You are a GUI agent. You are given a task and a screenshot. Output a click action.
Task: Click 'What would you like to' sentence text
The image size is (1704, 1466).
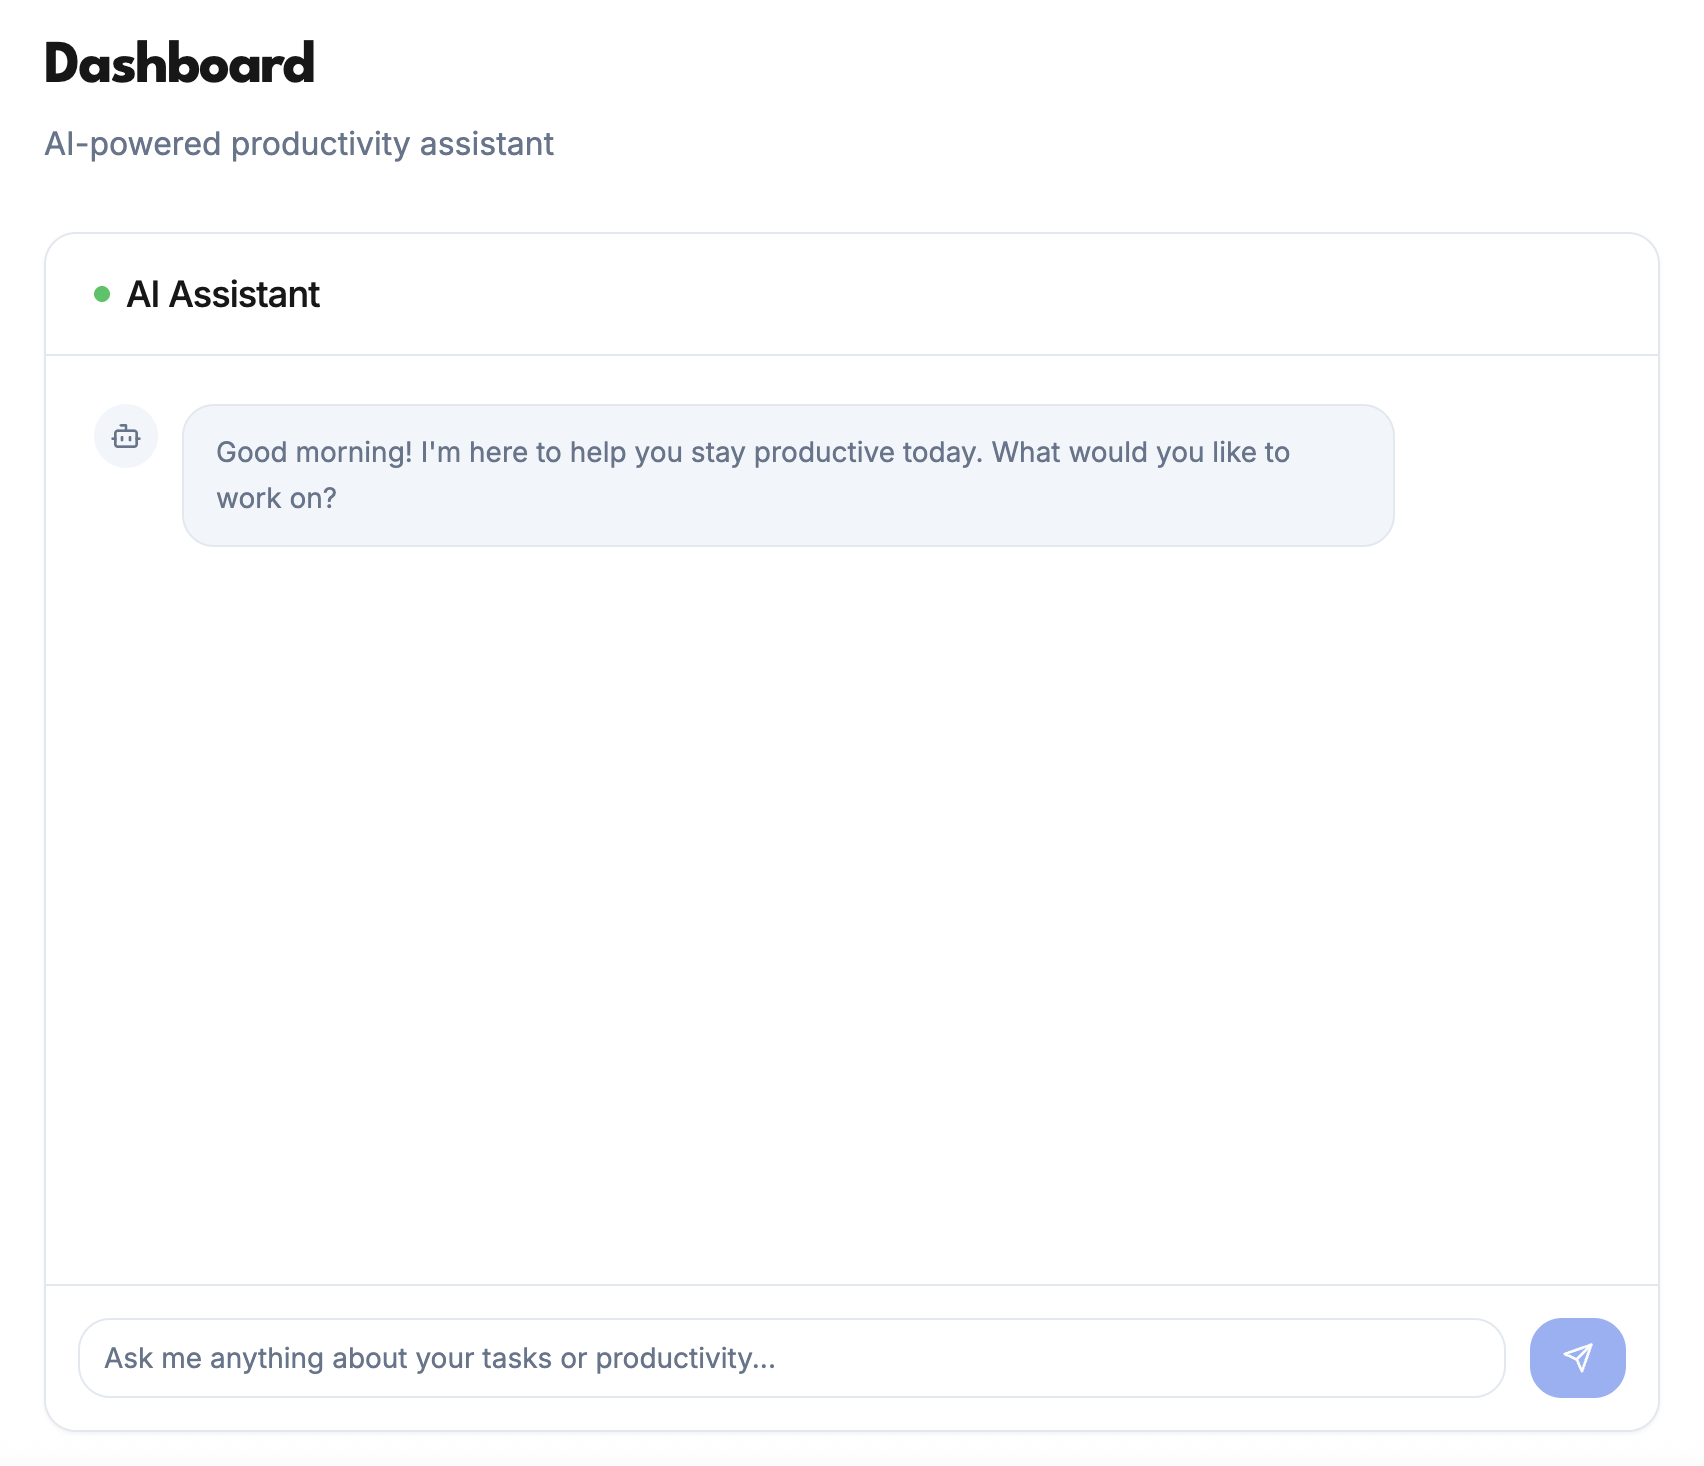pos(1141,452)
